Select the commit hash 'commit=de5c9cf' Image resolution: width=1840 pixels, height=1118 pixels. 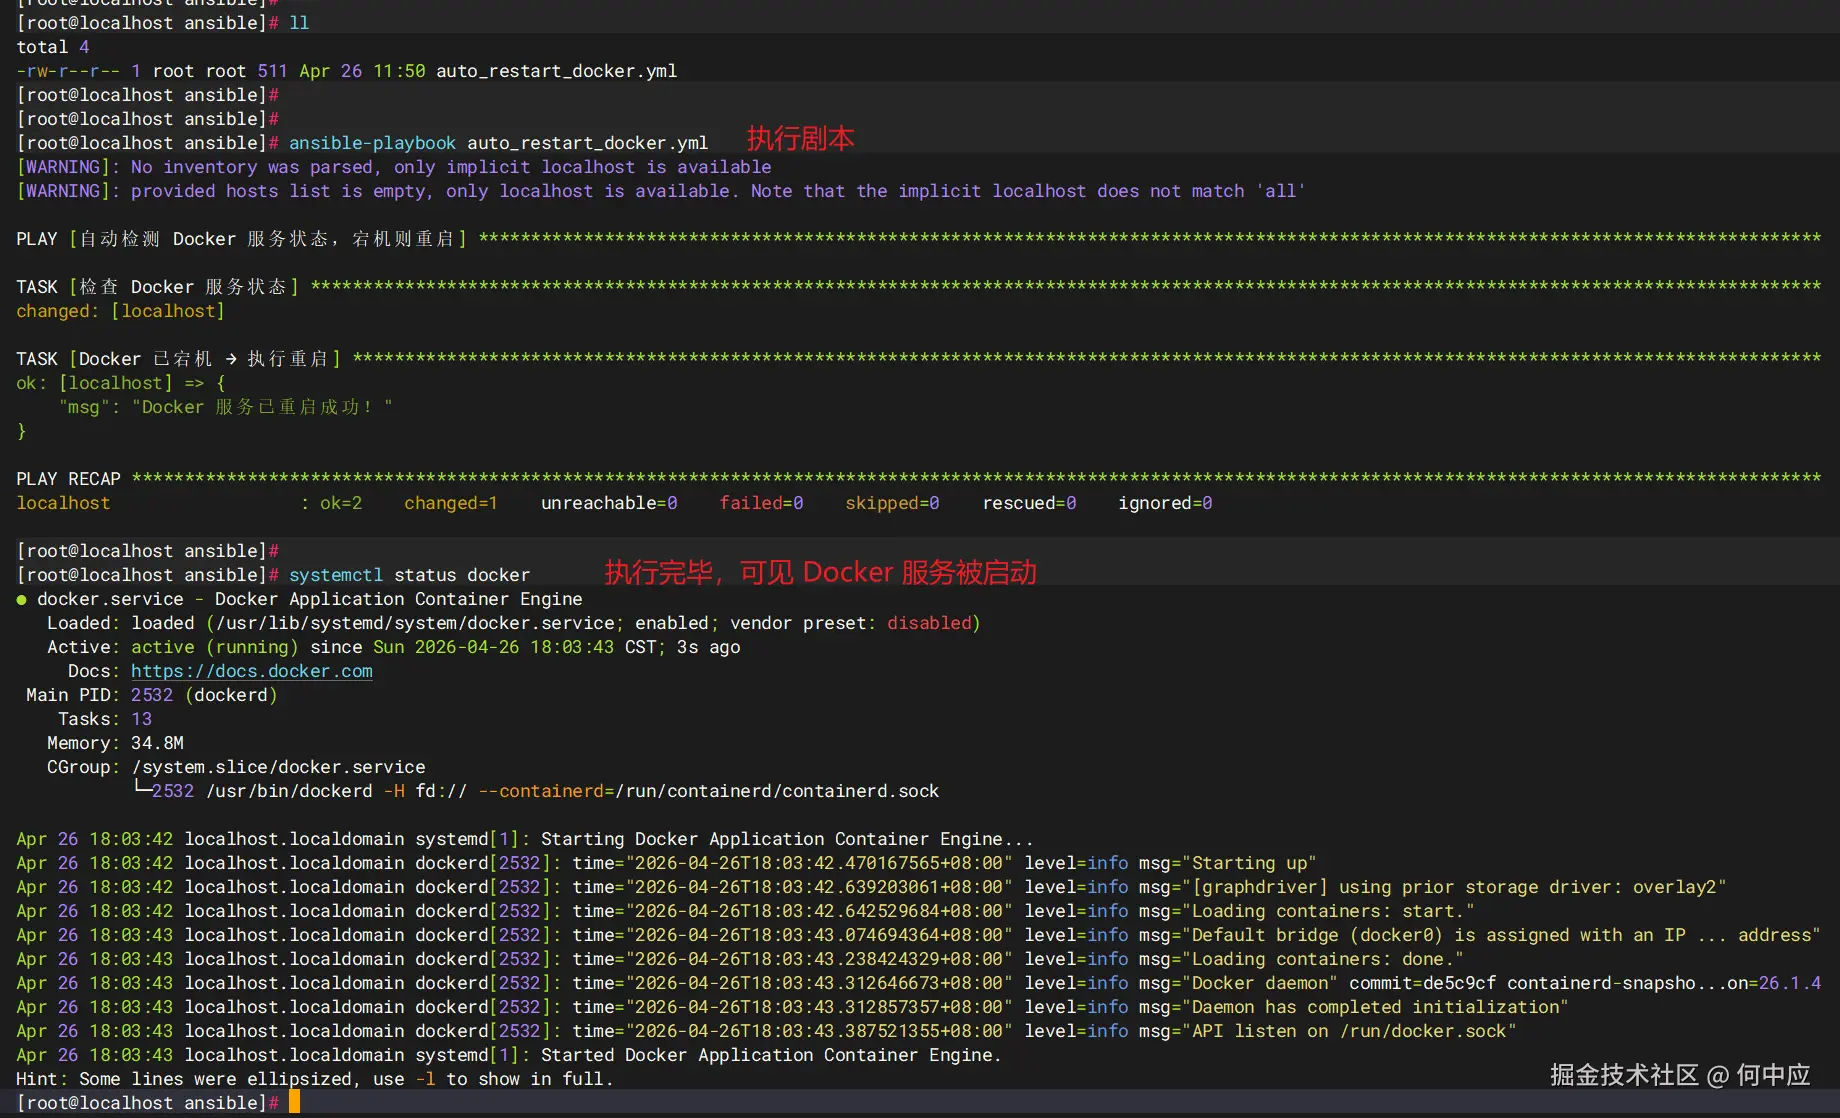[x=1422, y=983]
